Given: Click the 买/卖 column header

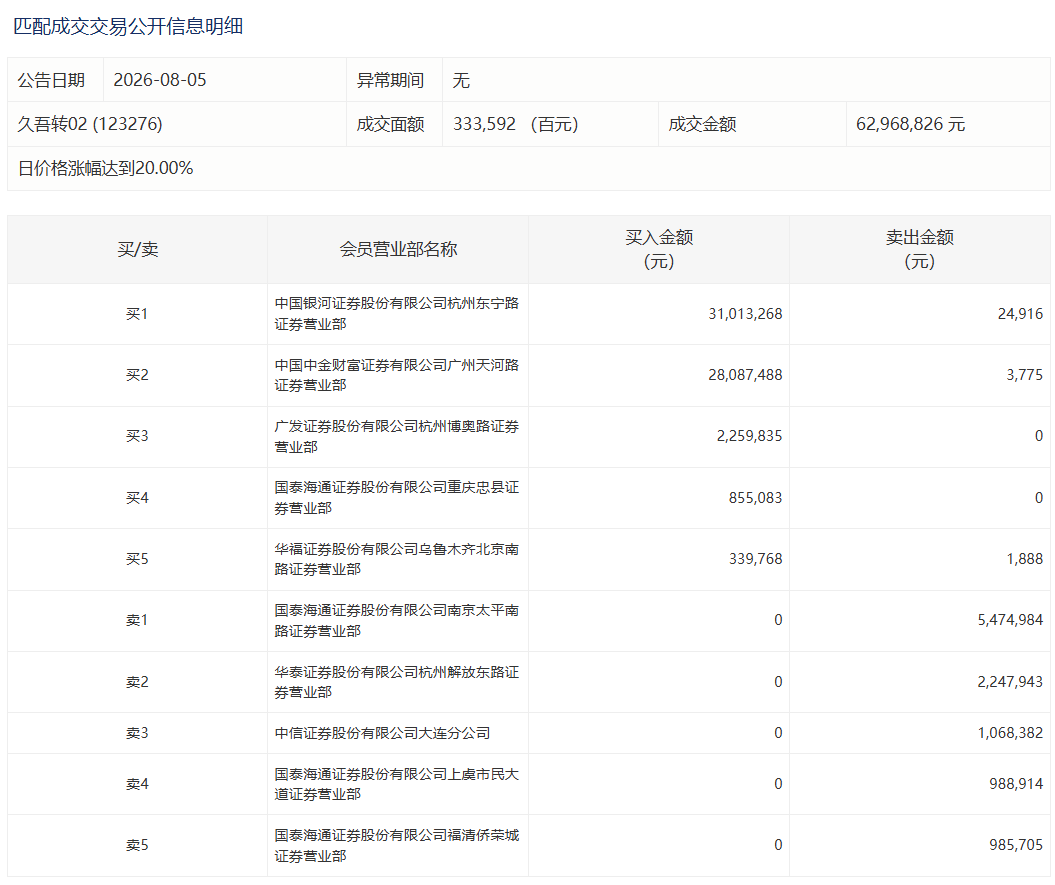Looking at the screenshot, I should (x=137, y=250).
